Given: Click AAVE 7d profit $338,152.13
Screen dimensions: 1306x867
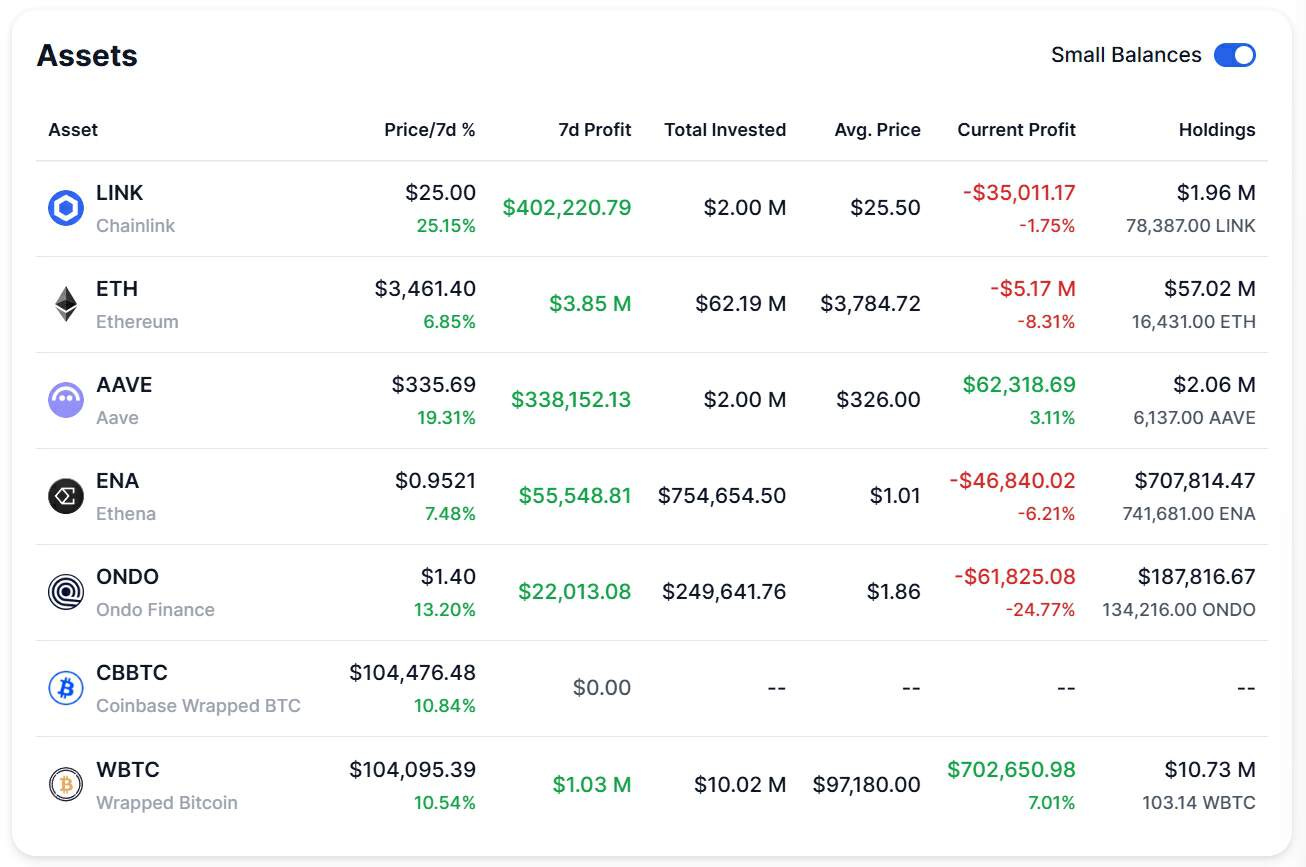Looking at the screenshot, I should pos(571,400).
